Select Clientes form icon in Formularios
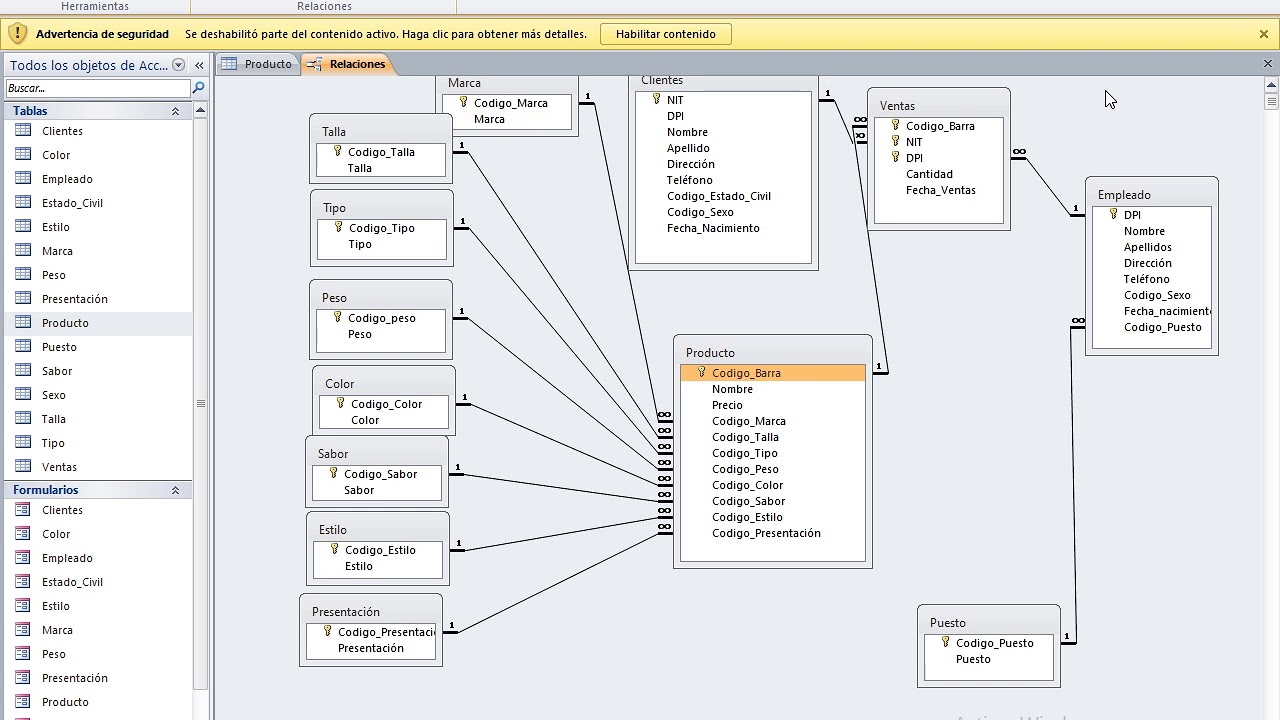The width and height of the screenshot is (1280, 720). [23, 510]
